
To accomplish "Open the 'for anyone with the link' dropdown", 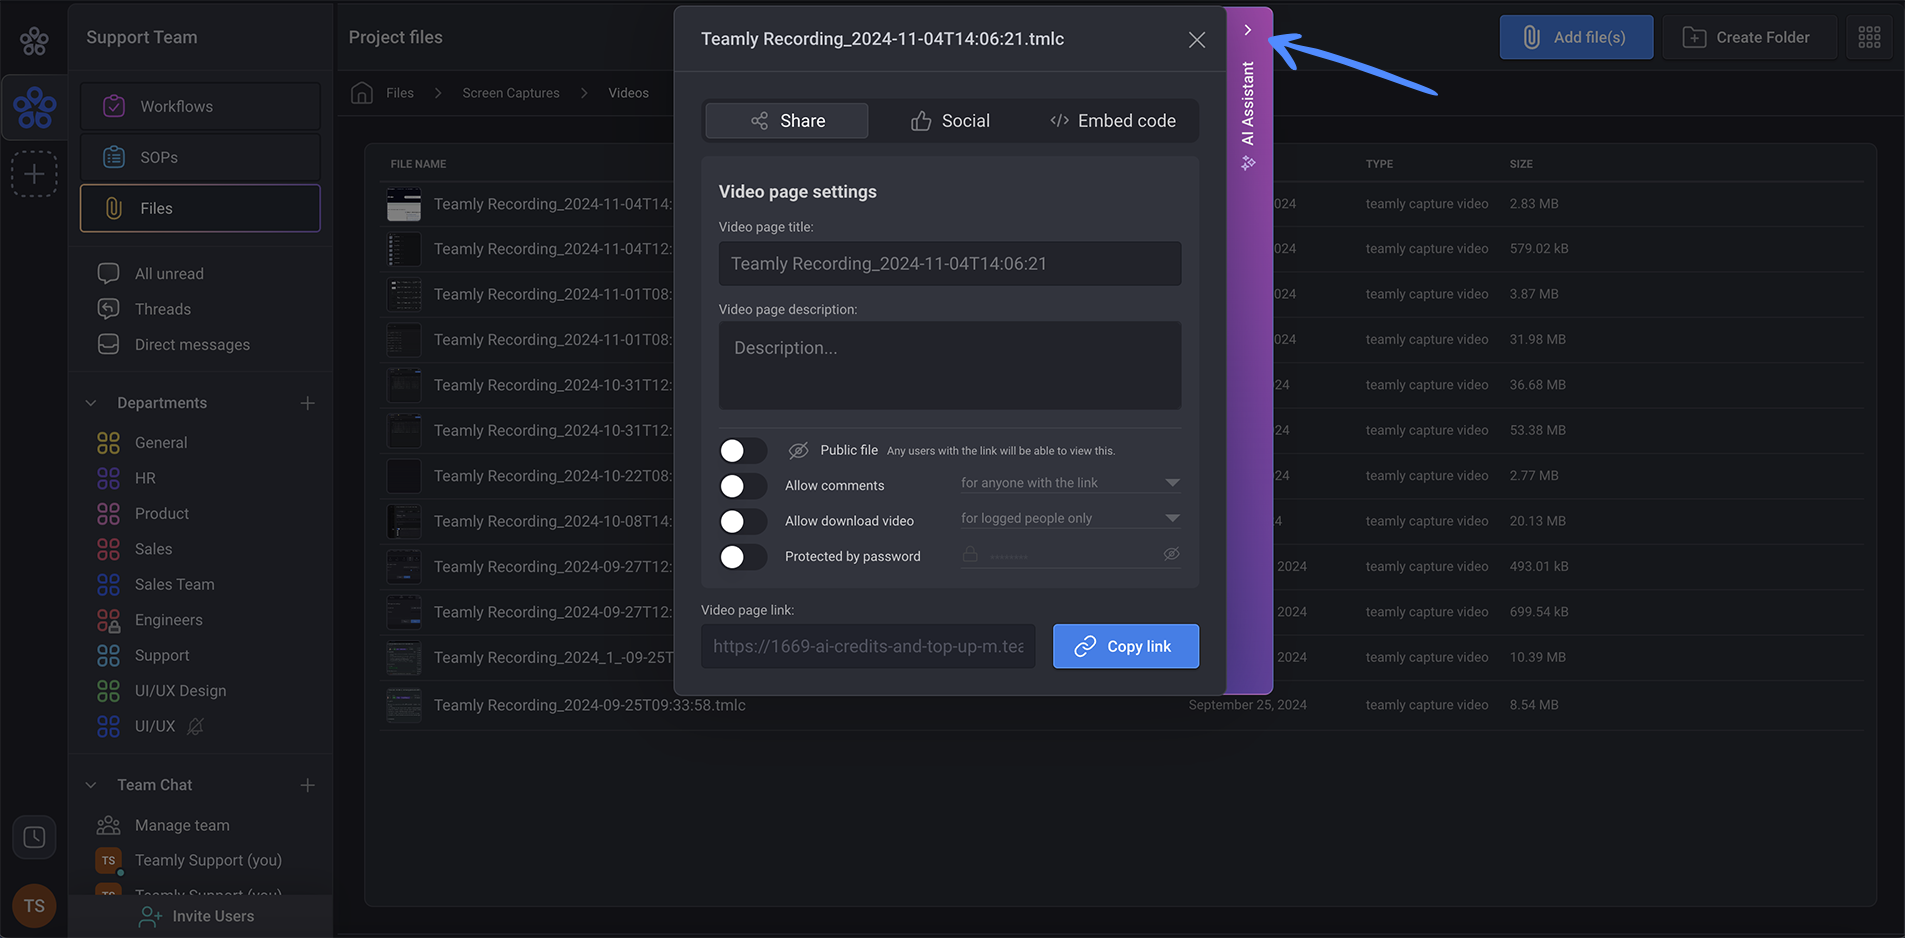I will (1070, 483).
